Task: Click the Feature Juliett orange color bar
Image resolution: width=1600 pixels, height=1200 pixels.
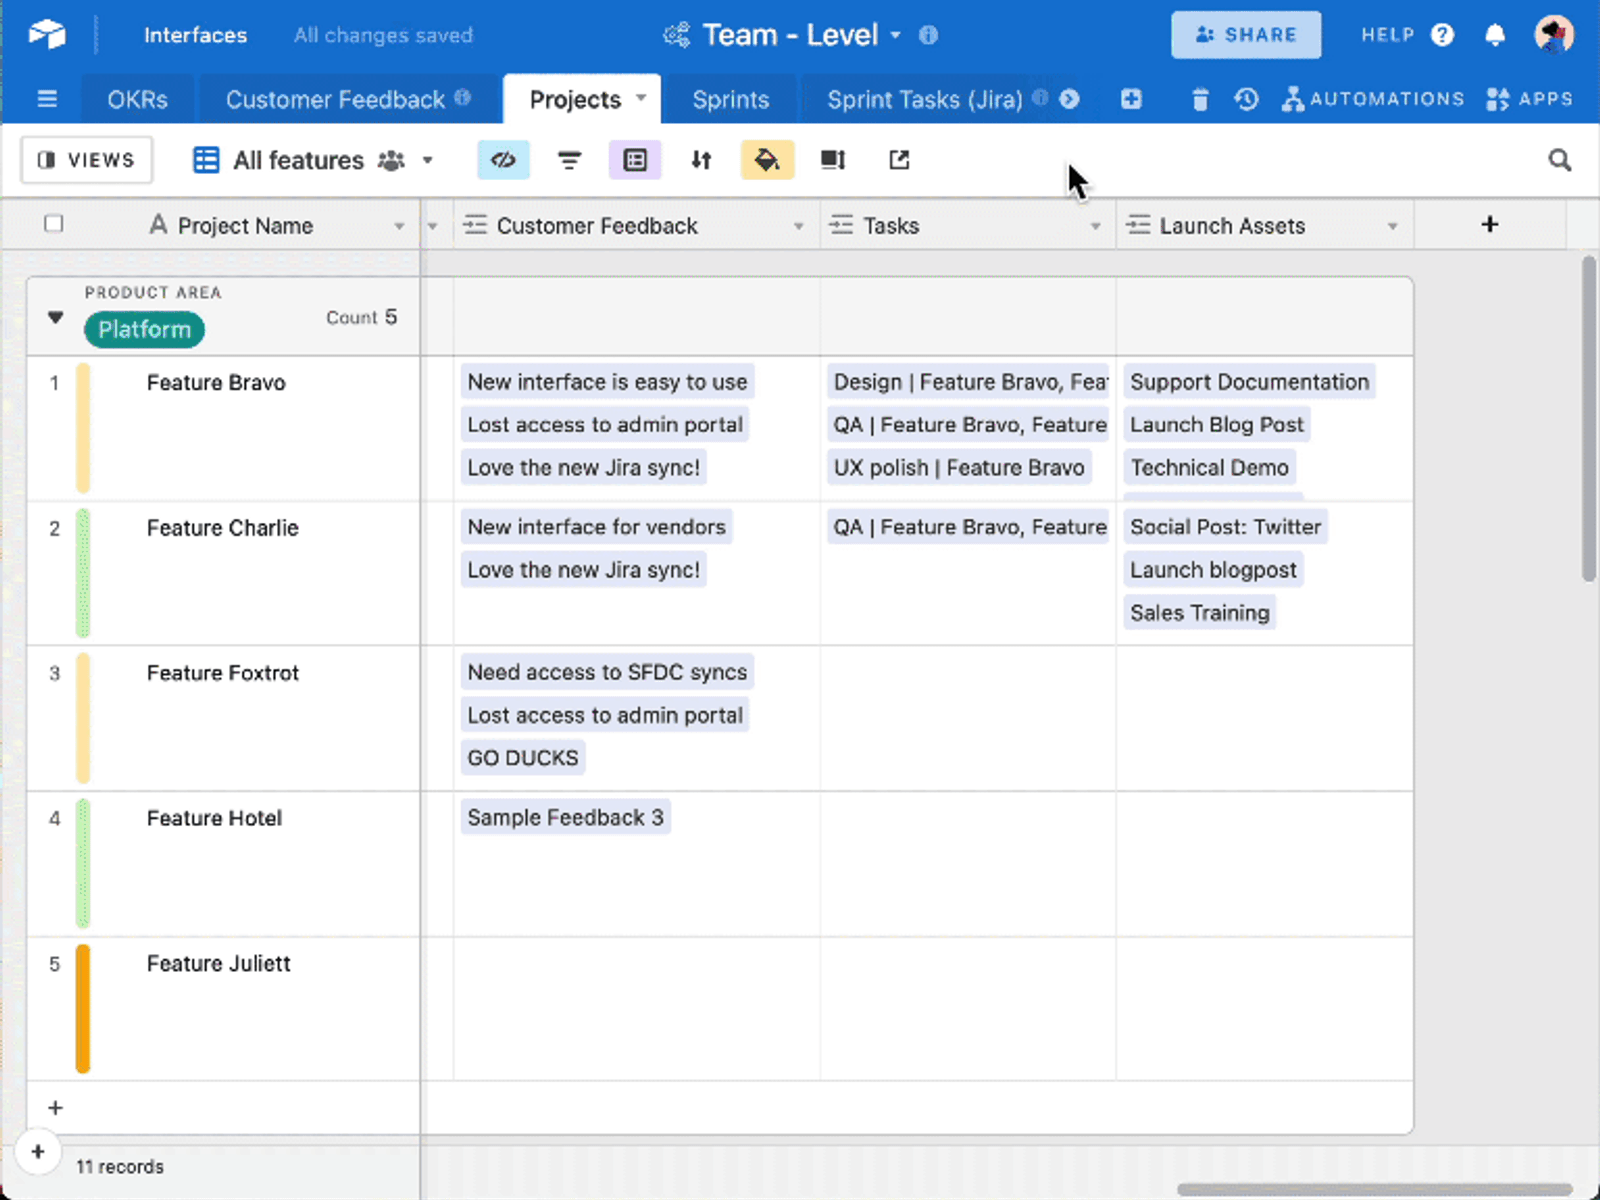Action: click(x=83, y=1008)
